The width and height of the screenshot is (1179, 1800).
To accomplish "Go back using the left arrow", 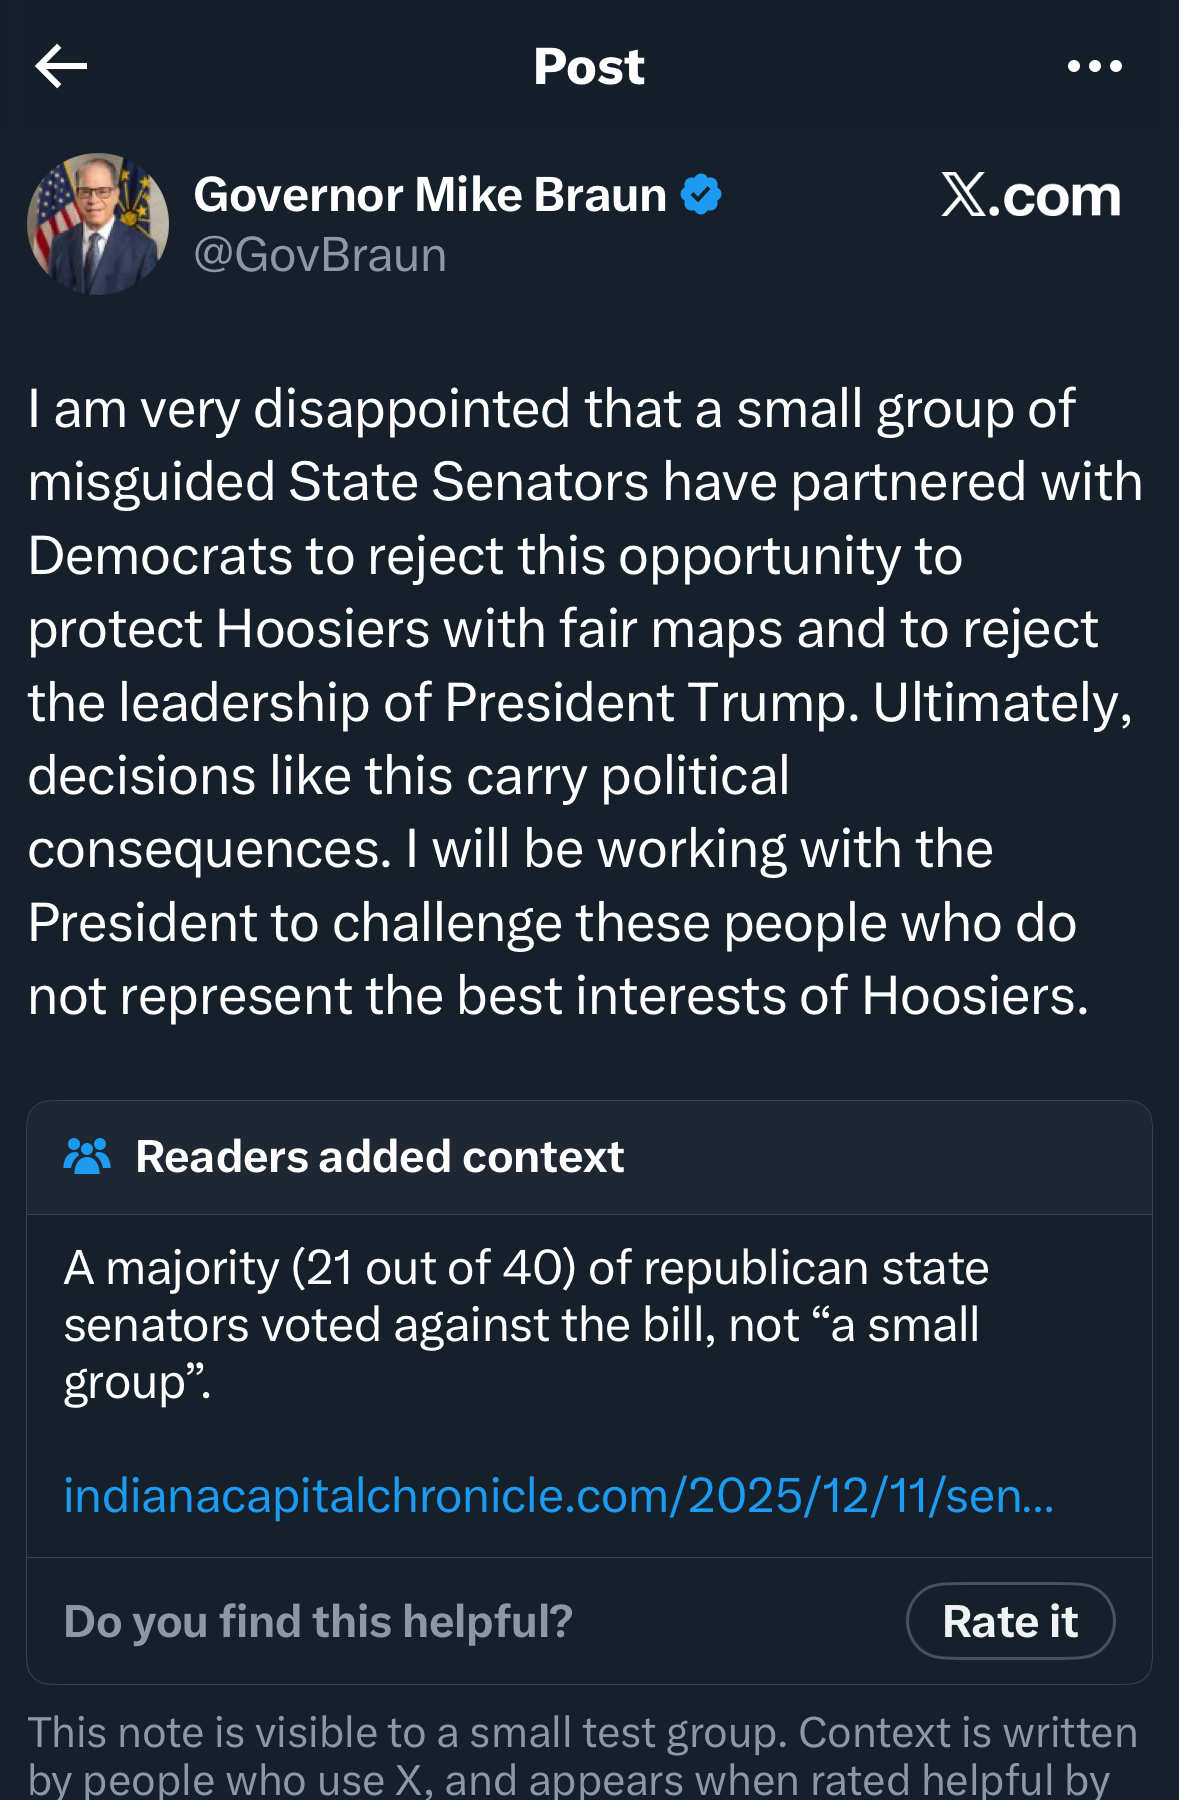I will coord(61,67).
